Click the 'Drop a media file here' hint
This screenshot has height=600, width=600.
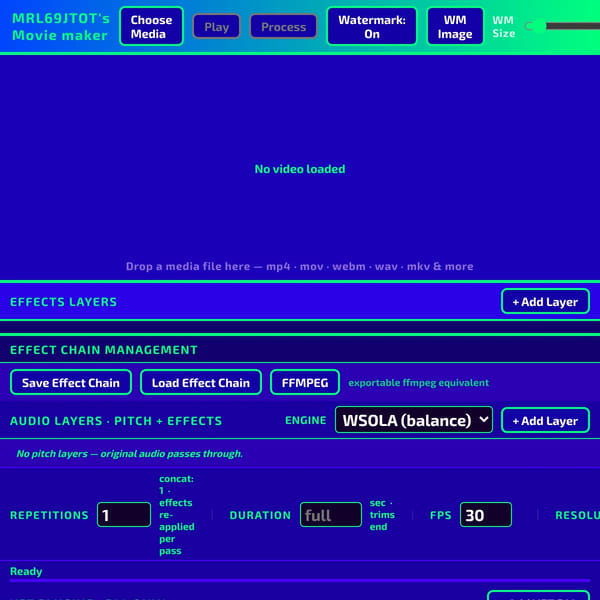coord(300,266)
